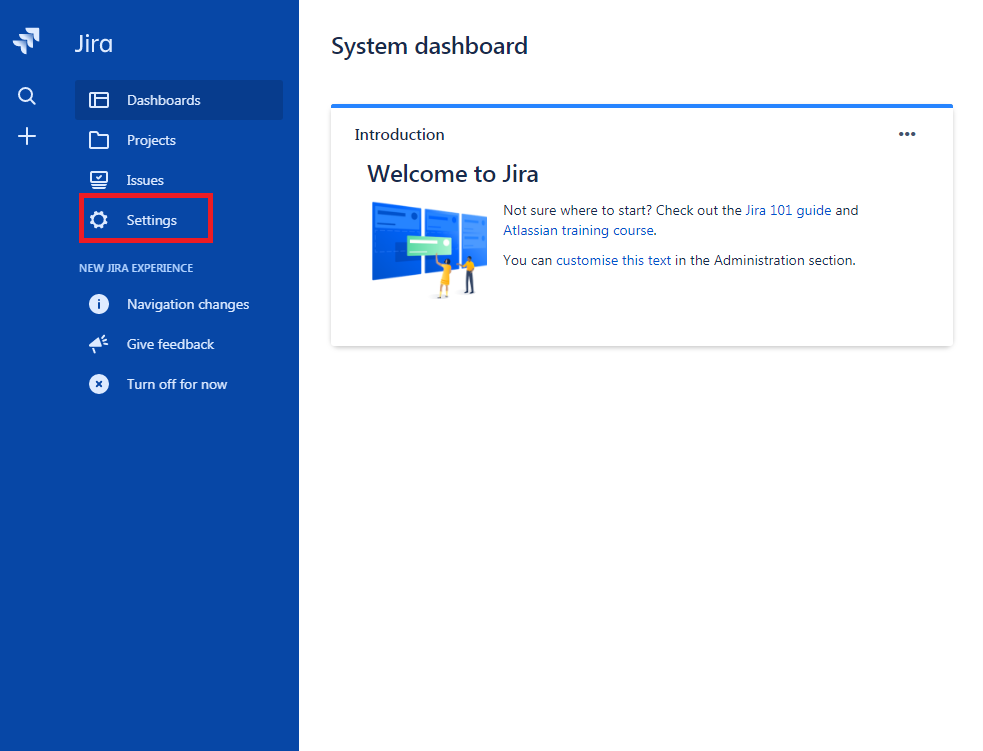Click the System dashboard heading

429,46
